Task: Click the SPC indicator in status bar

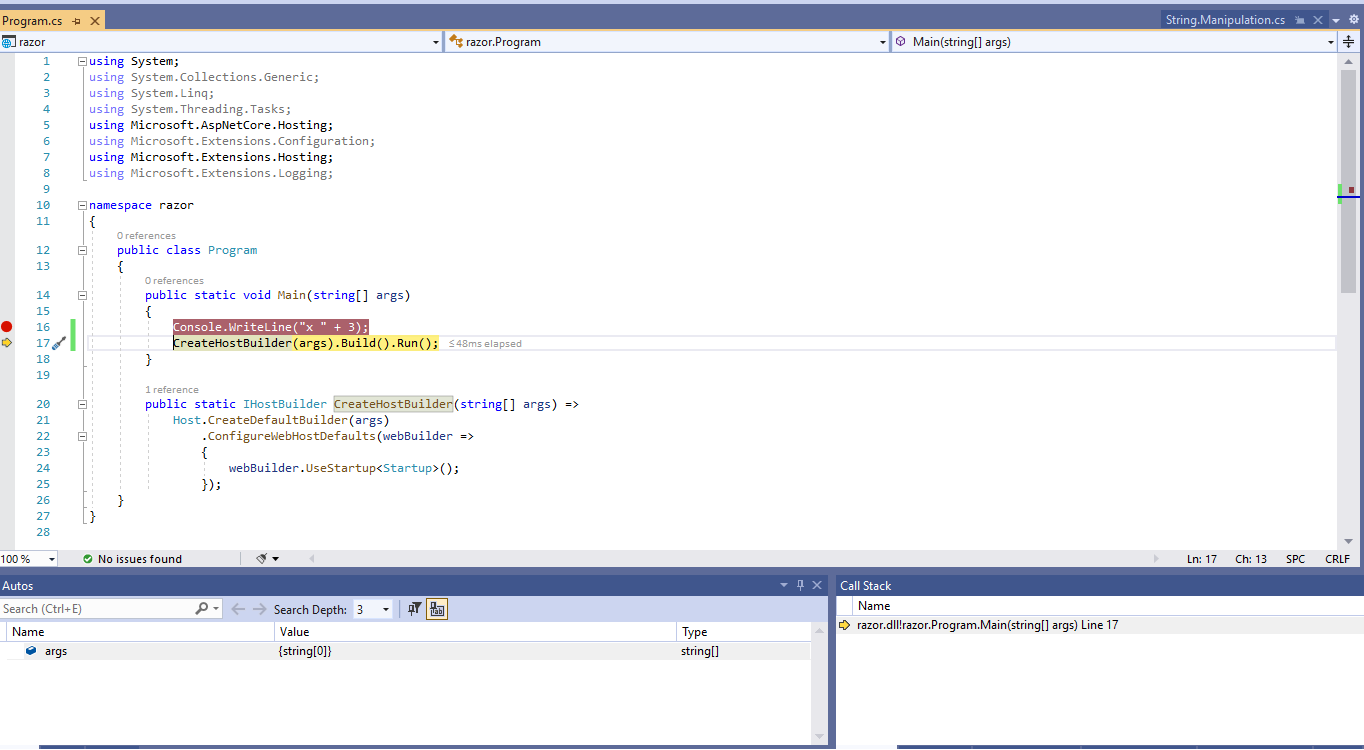Action: point(1295,559)
